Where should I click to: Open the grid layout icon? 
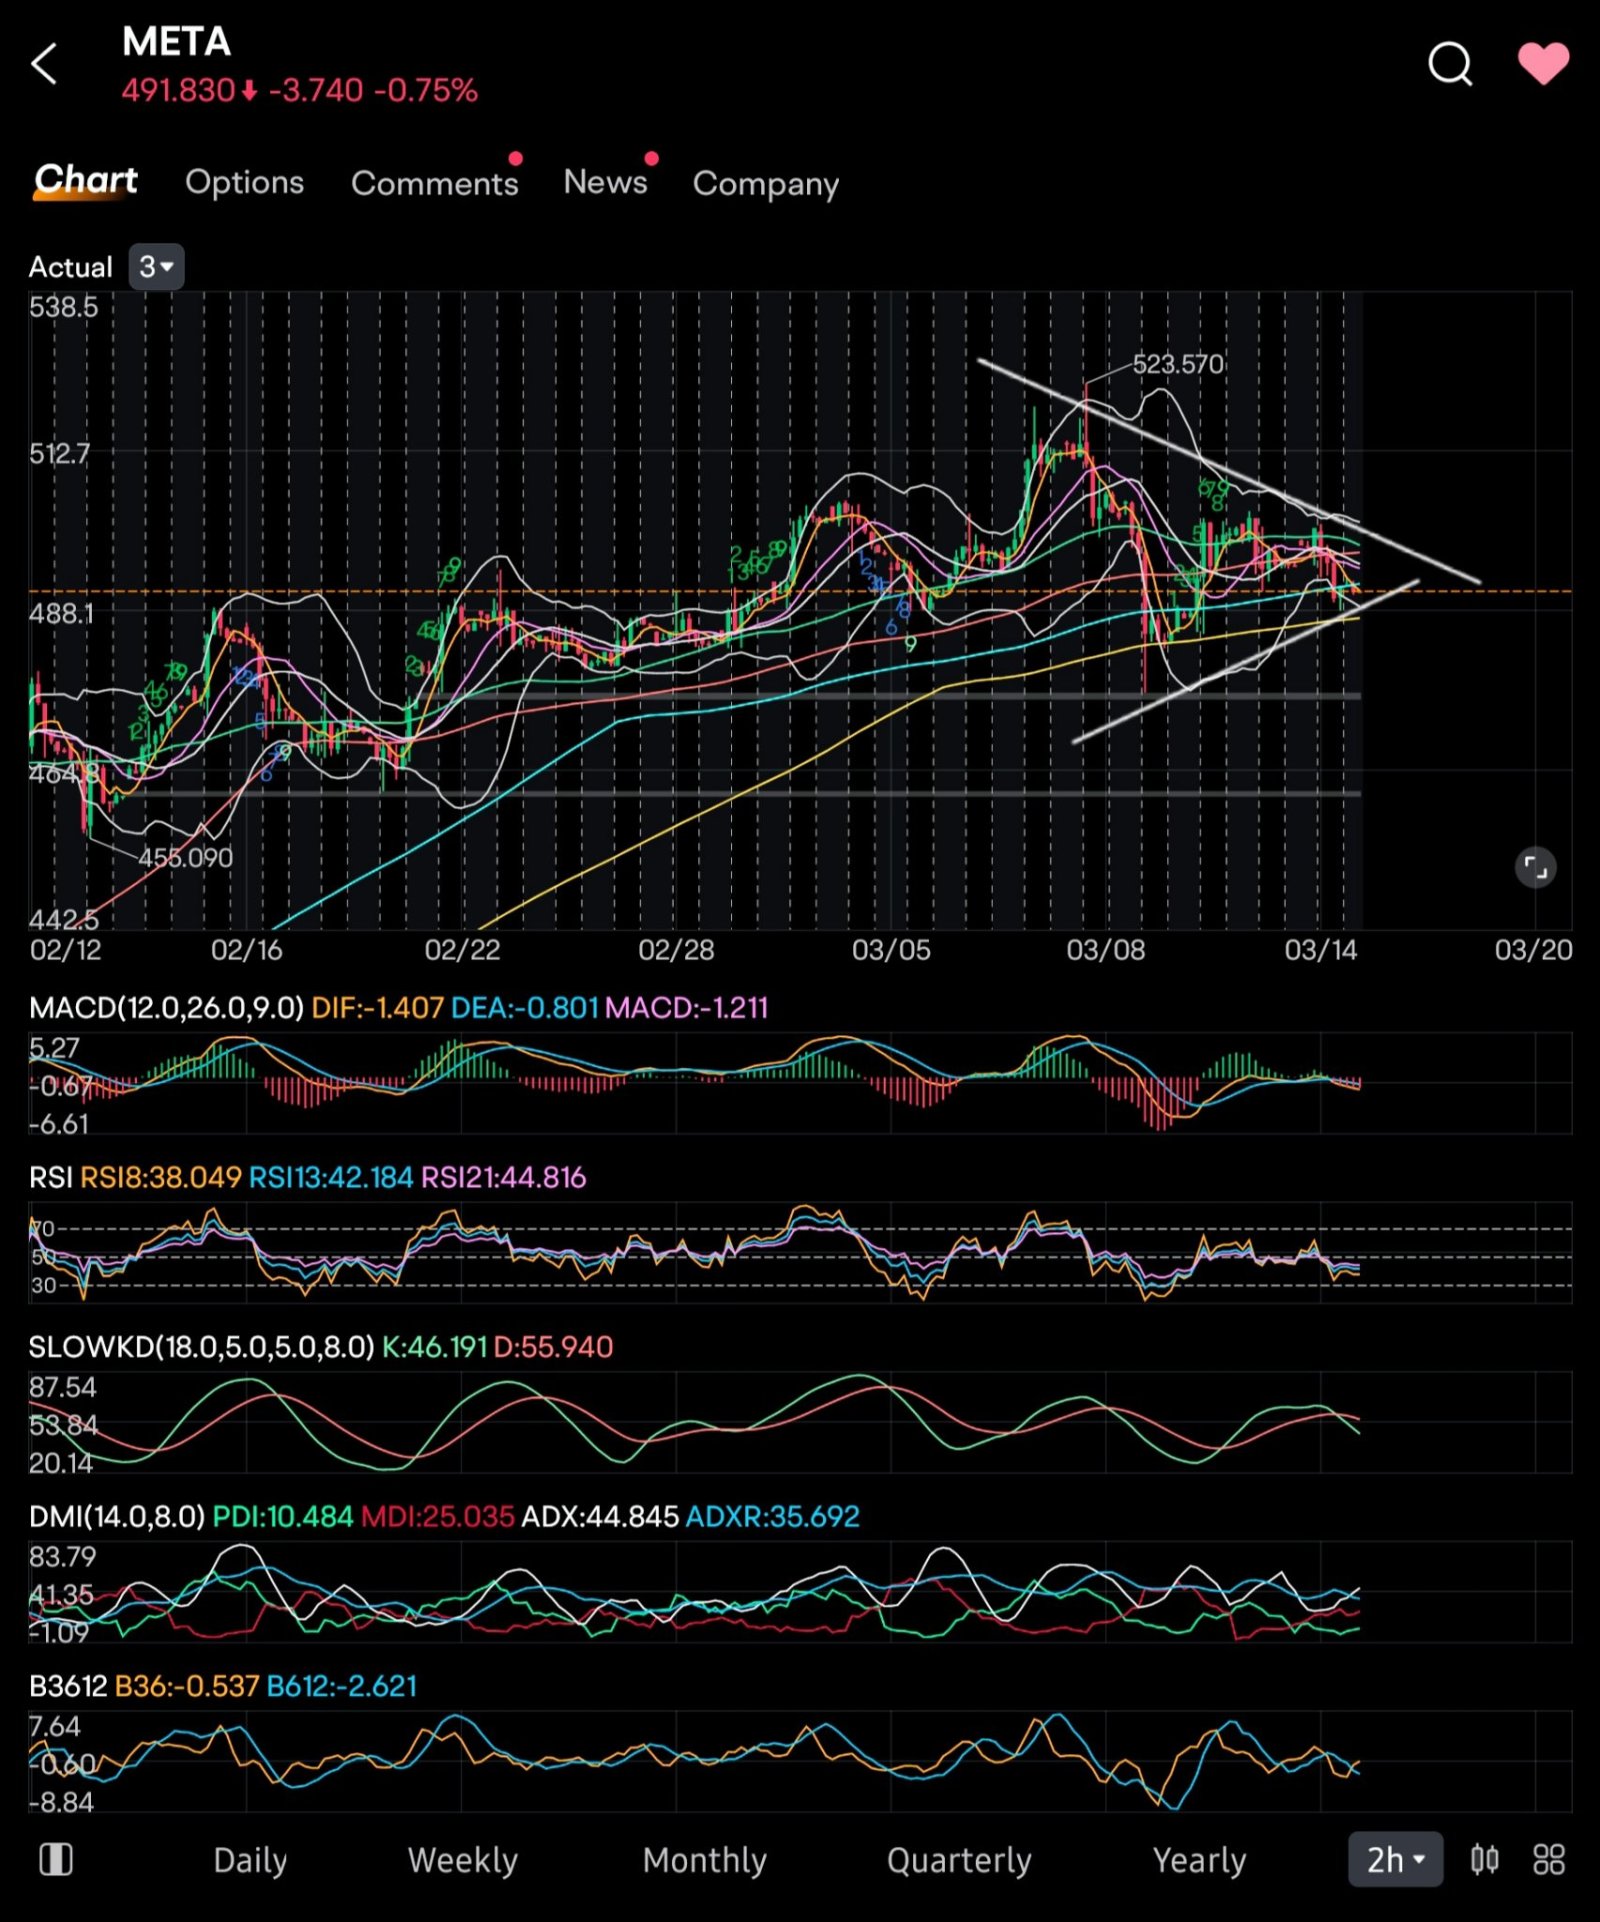click(x=1548, y=1859)
